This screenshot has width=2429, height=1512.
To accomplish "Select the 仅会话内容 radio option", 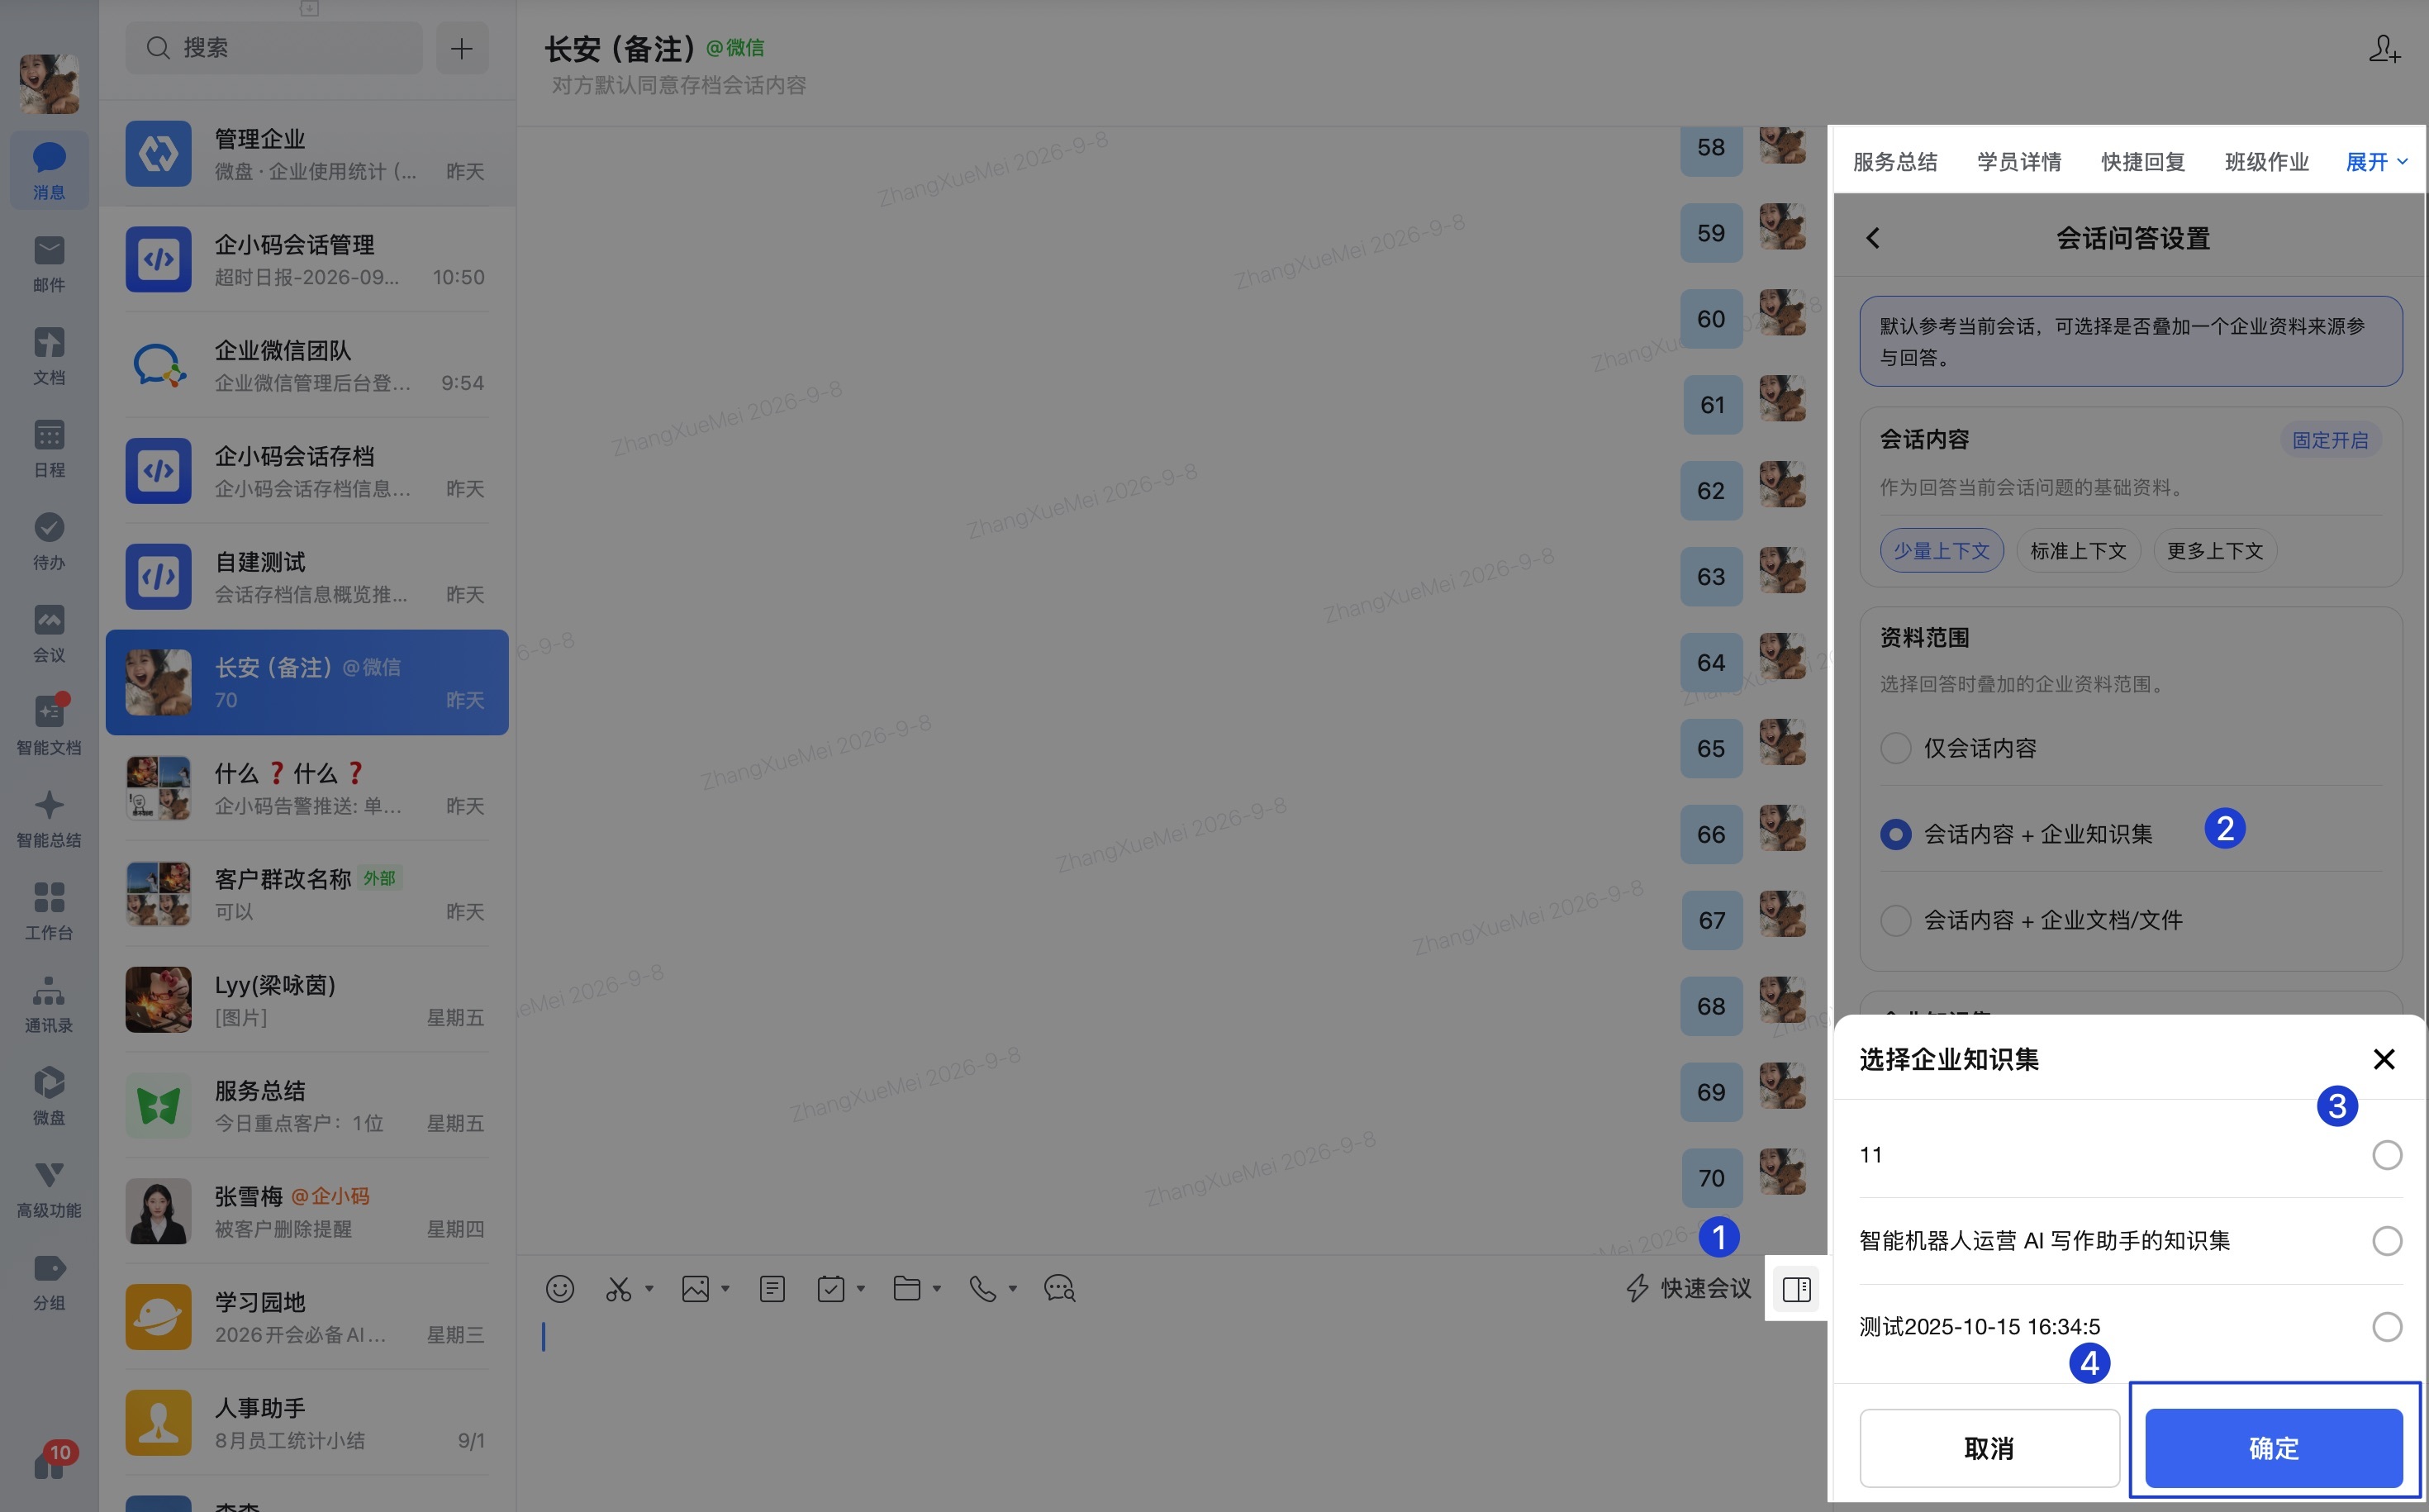I will pyautogui.click(x=1895, y=748).
